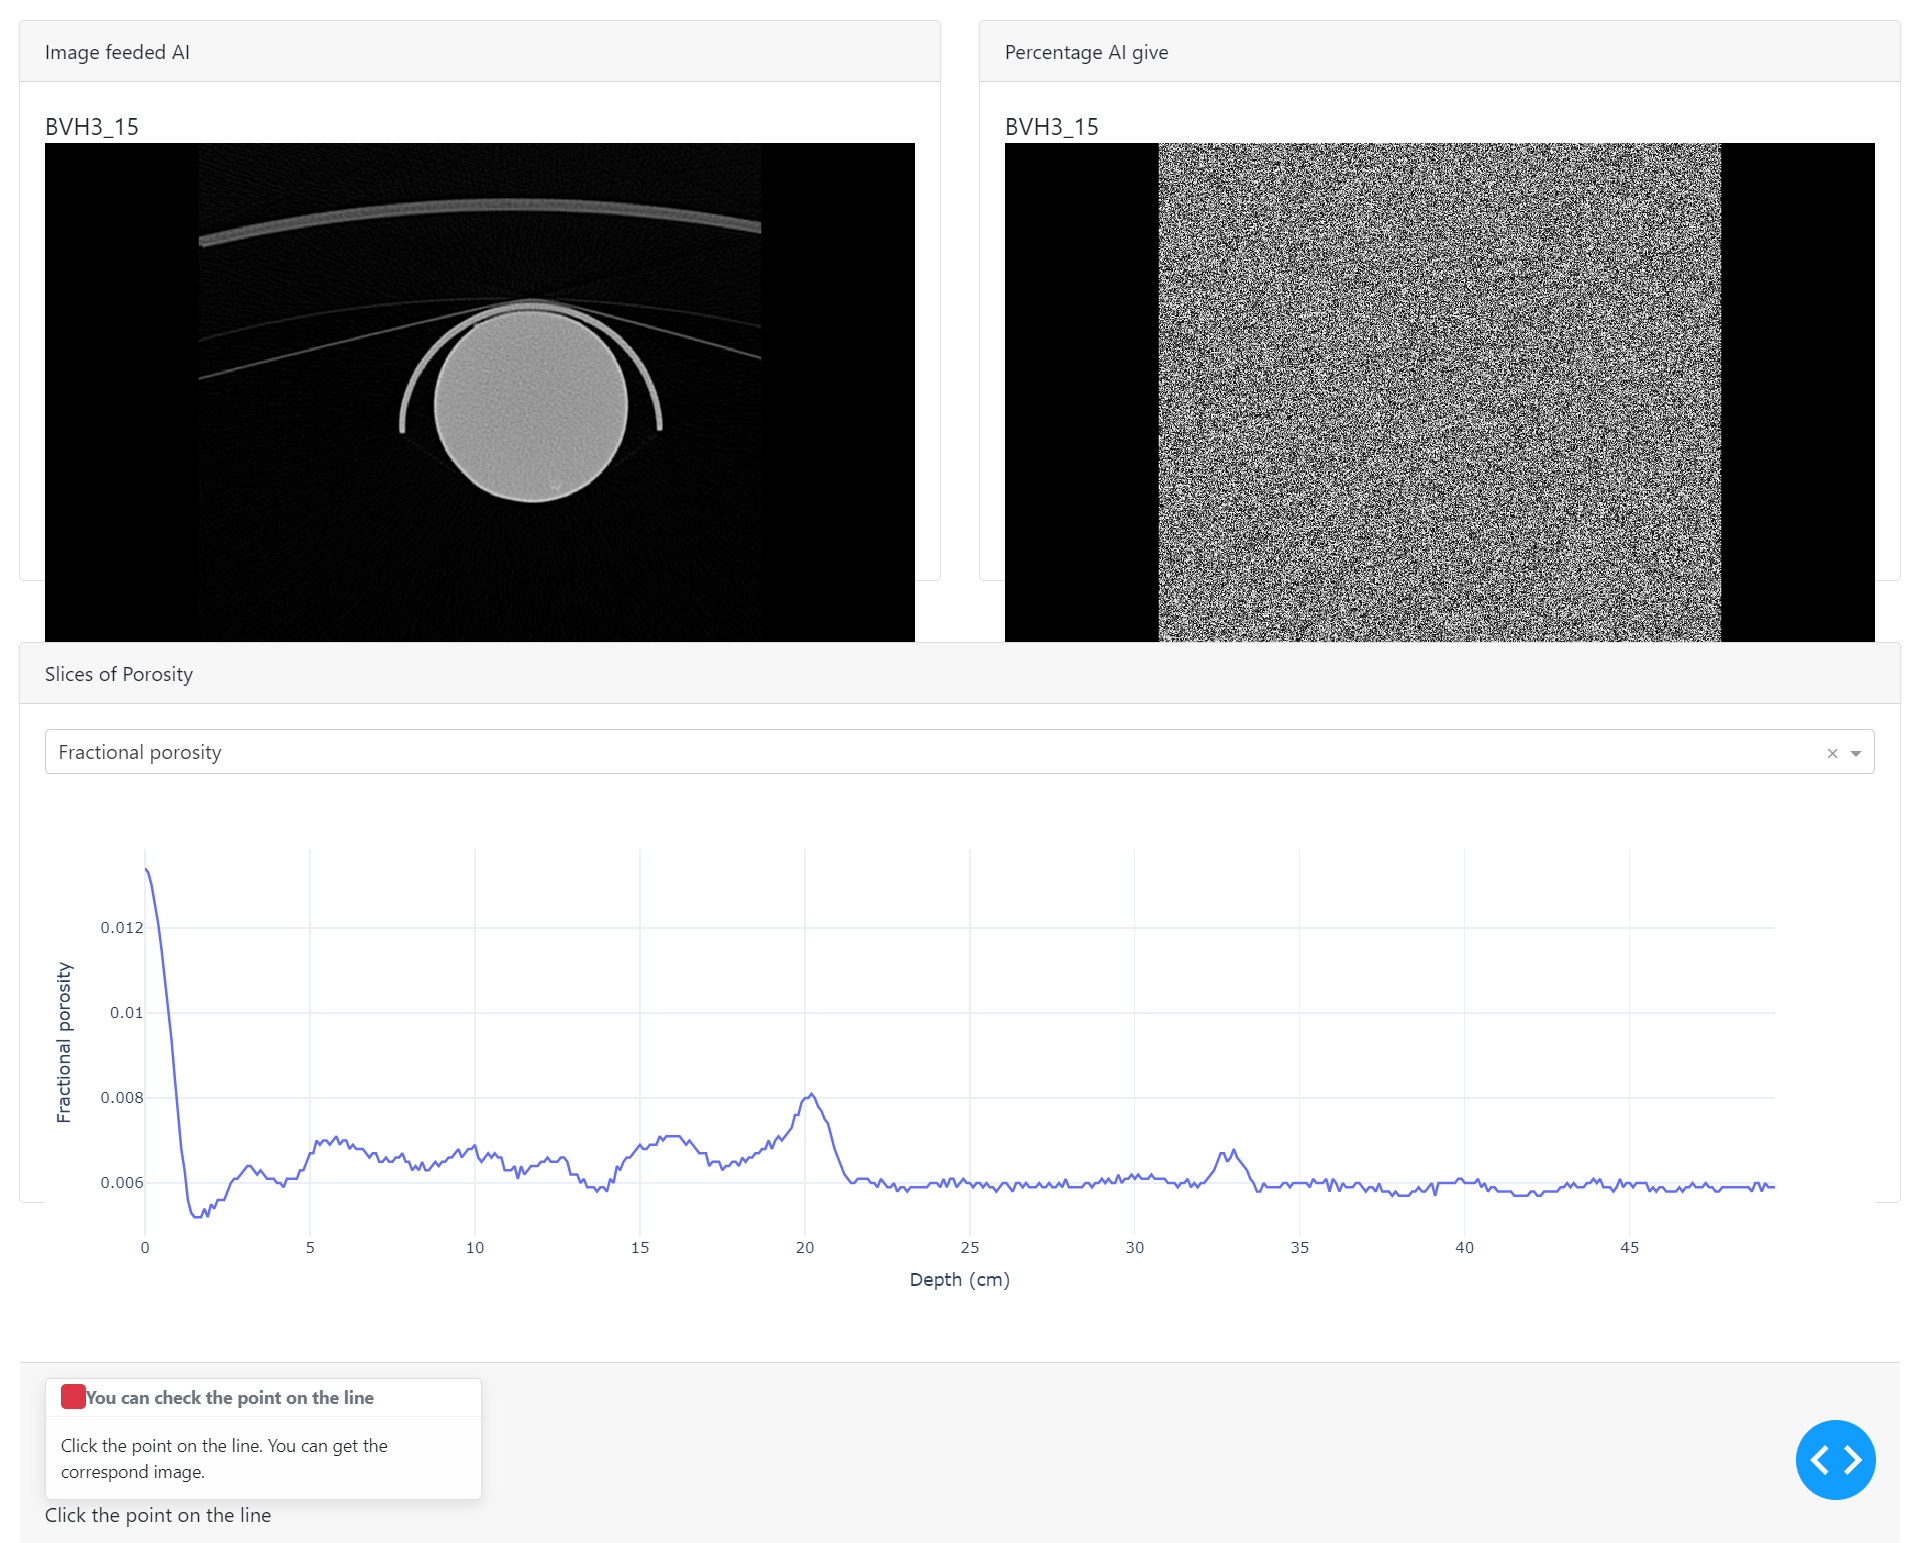Click the red square icon in the toast header
The width and height of the screenshot is (1920, 1543).
(73, 1396)
